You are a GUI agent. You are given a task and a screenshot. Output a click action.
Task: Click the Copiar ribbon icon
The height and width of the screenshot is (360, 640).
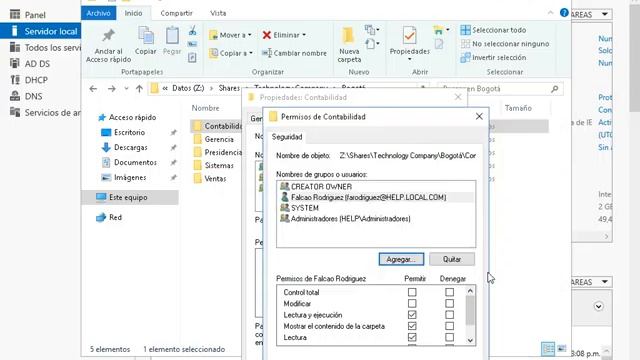click(146, 36)
